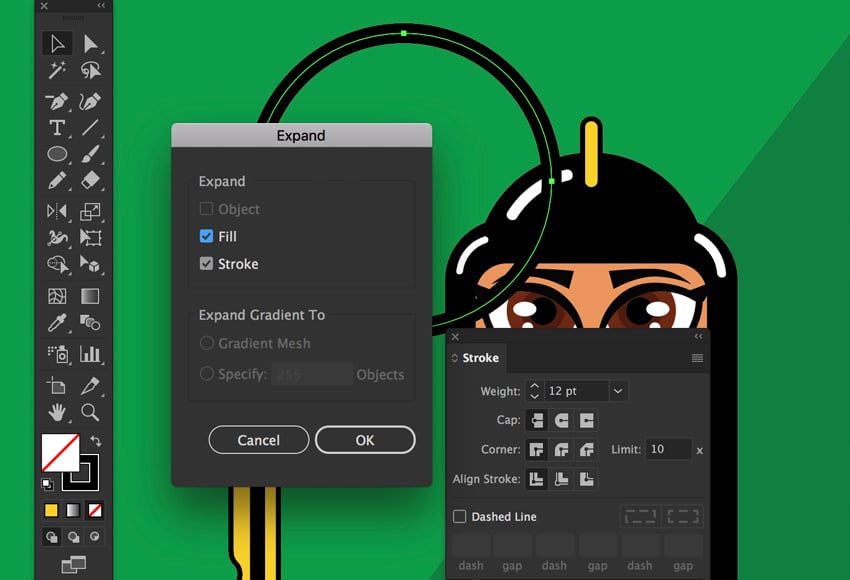This screenshot has width=850, height=580.
Task: Select the Free Transform tool
Action: [x=90, y=237]
